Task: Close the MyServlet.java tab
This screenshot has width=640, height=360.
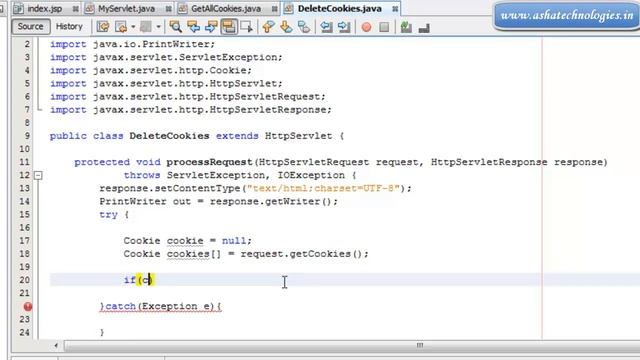Action: (x=169, y=9)
